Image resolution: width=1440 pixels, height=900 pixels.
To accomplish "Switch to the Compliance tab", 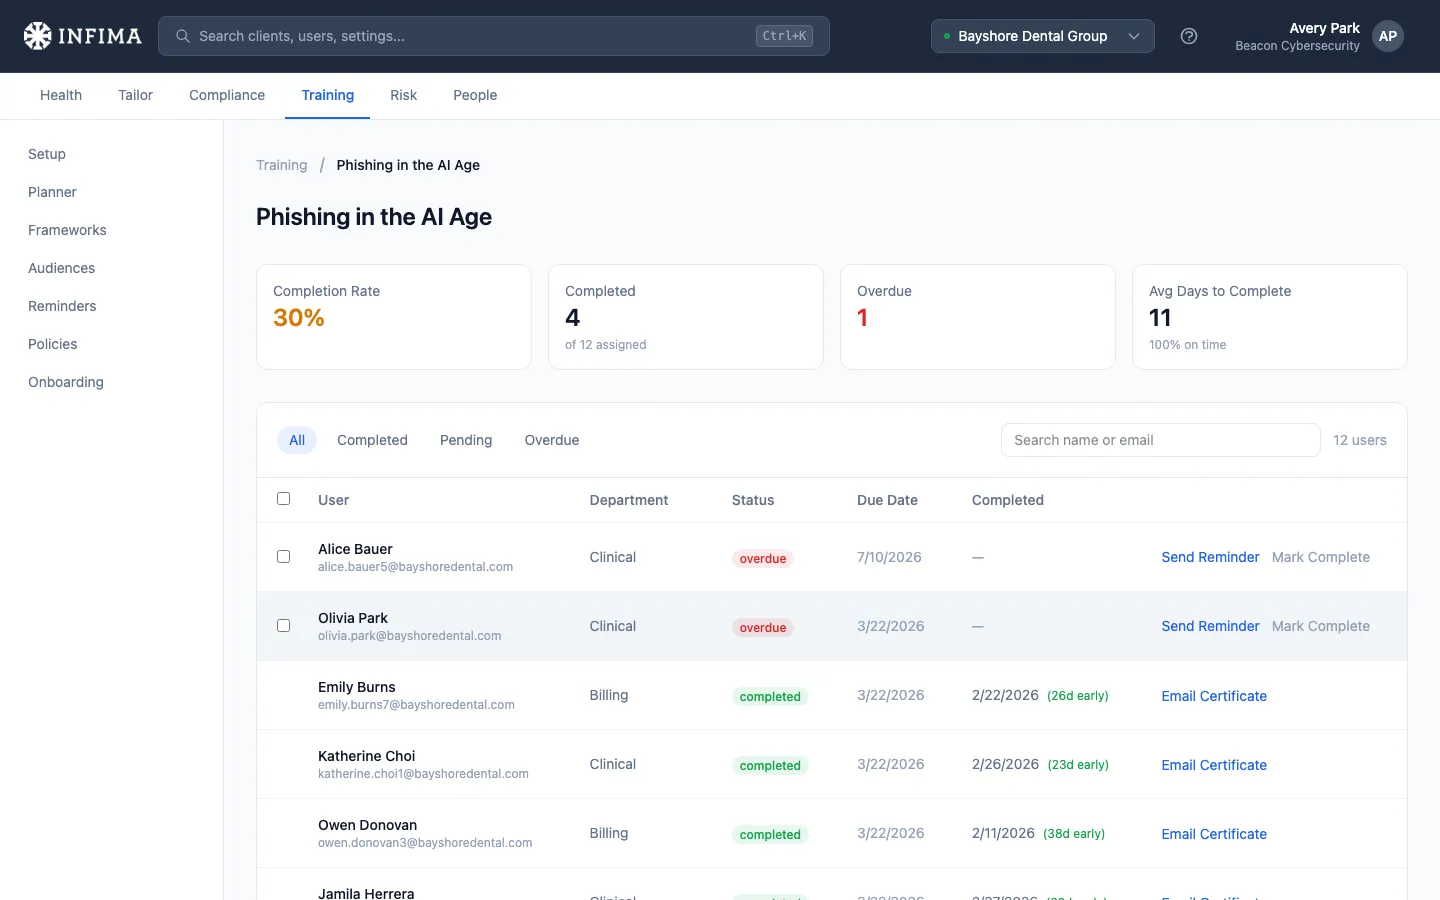I will [x=227, y=95].
